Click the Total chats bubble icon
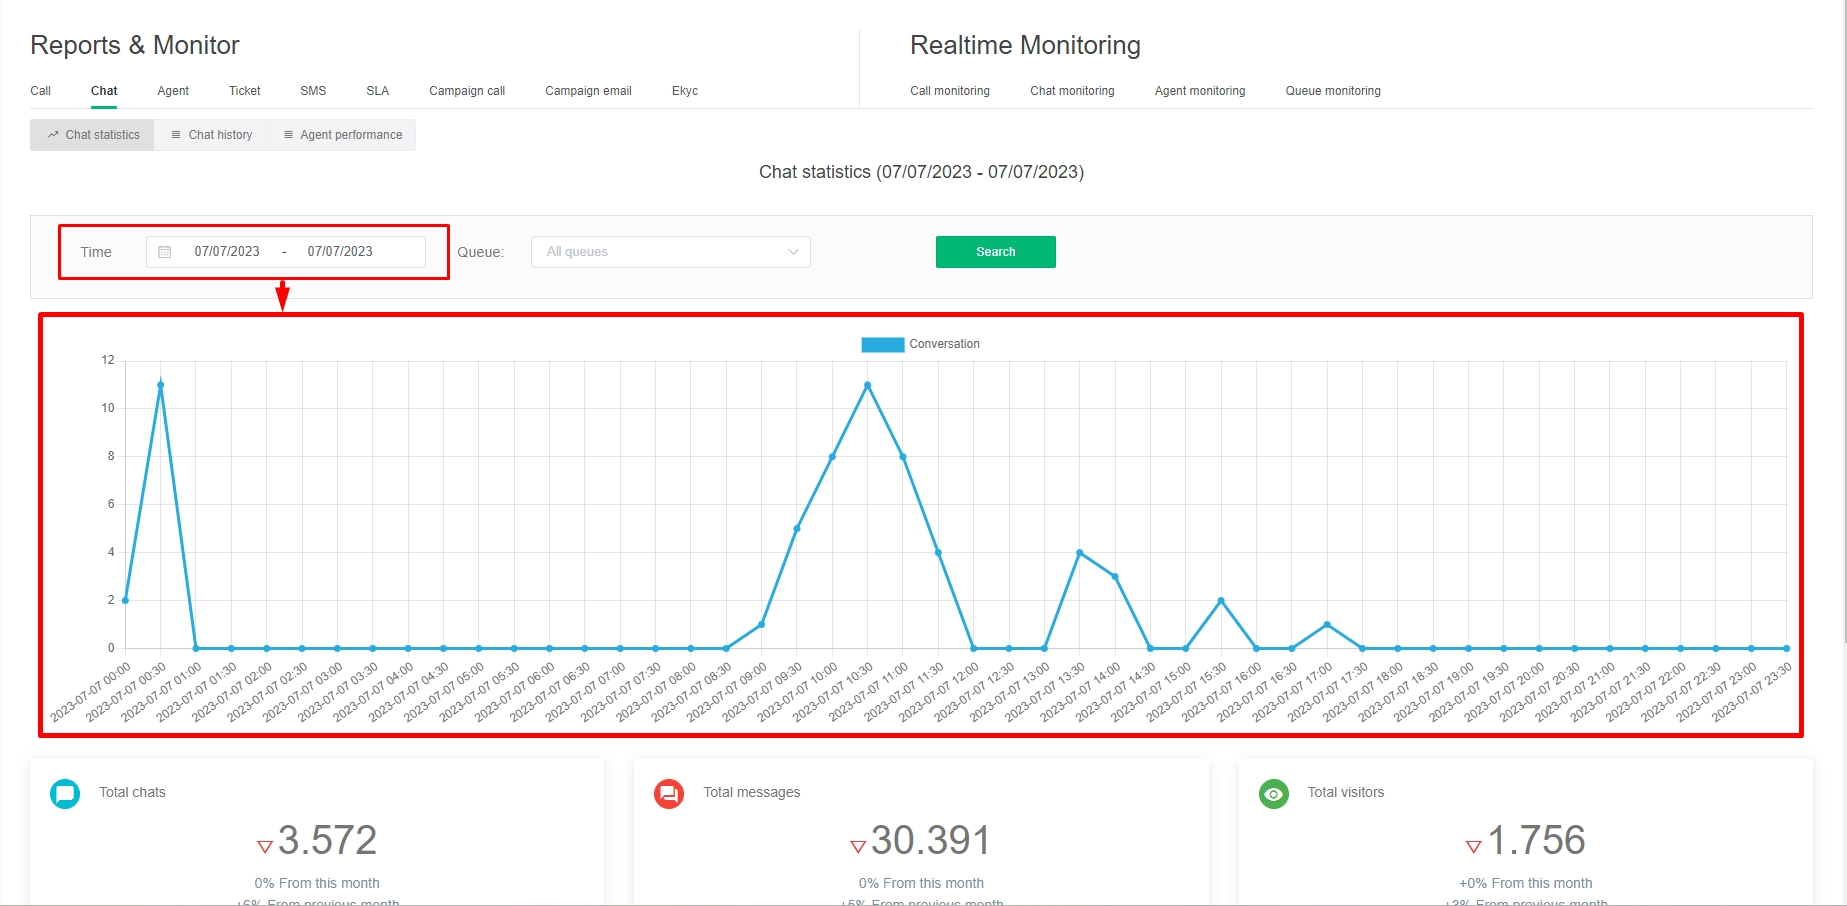This screenshot has height=906, width=1847. [x=65, y=794]
